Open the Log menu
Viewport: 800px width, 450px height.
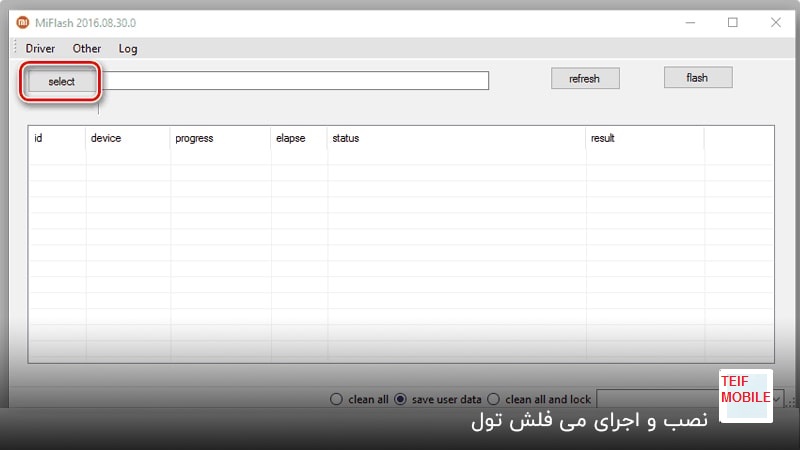pyautogui.click(x=128, y=48)
